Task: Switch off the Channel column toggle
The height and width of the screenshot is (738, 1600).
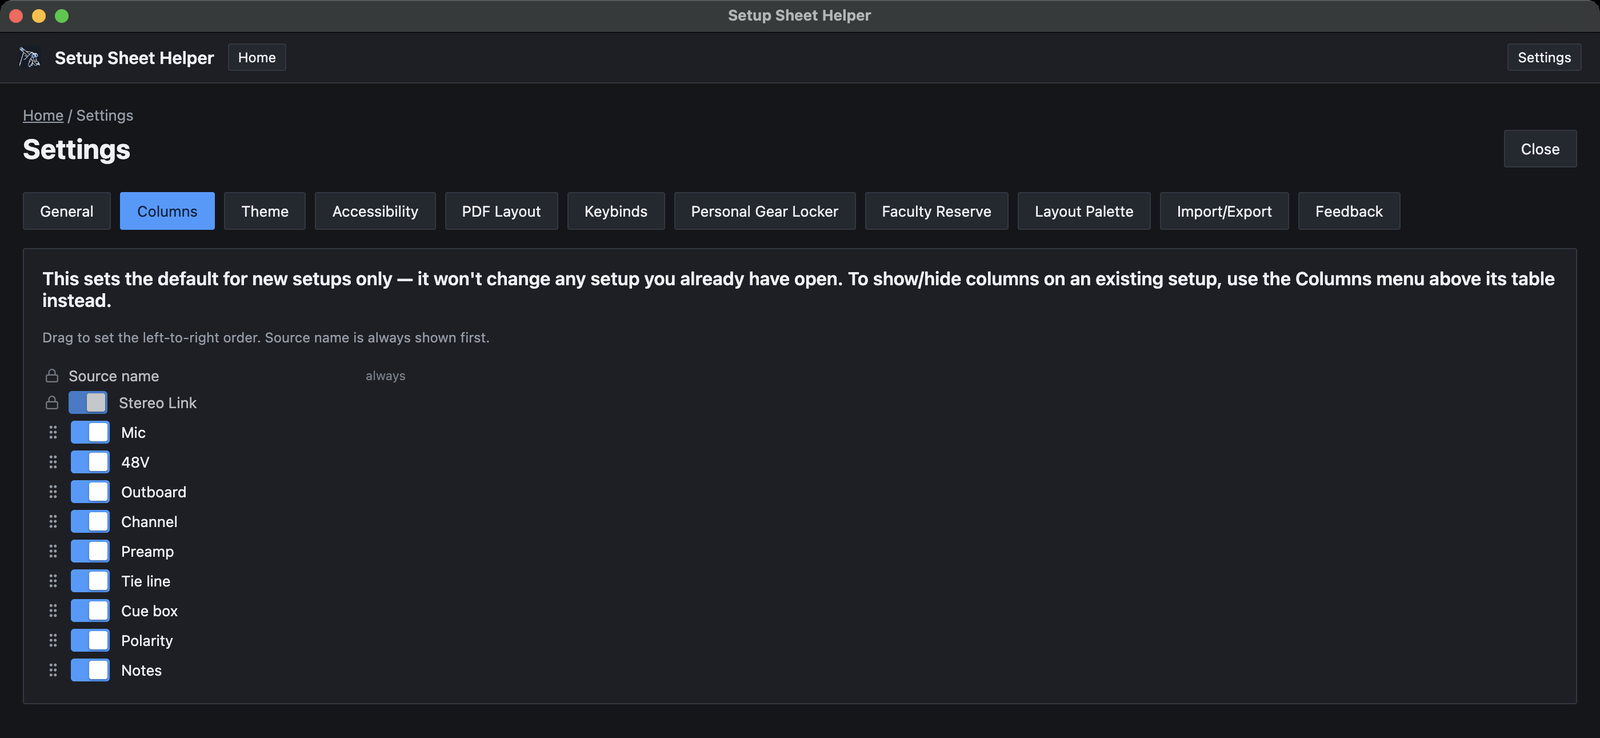Action: [x=90, y=521]
